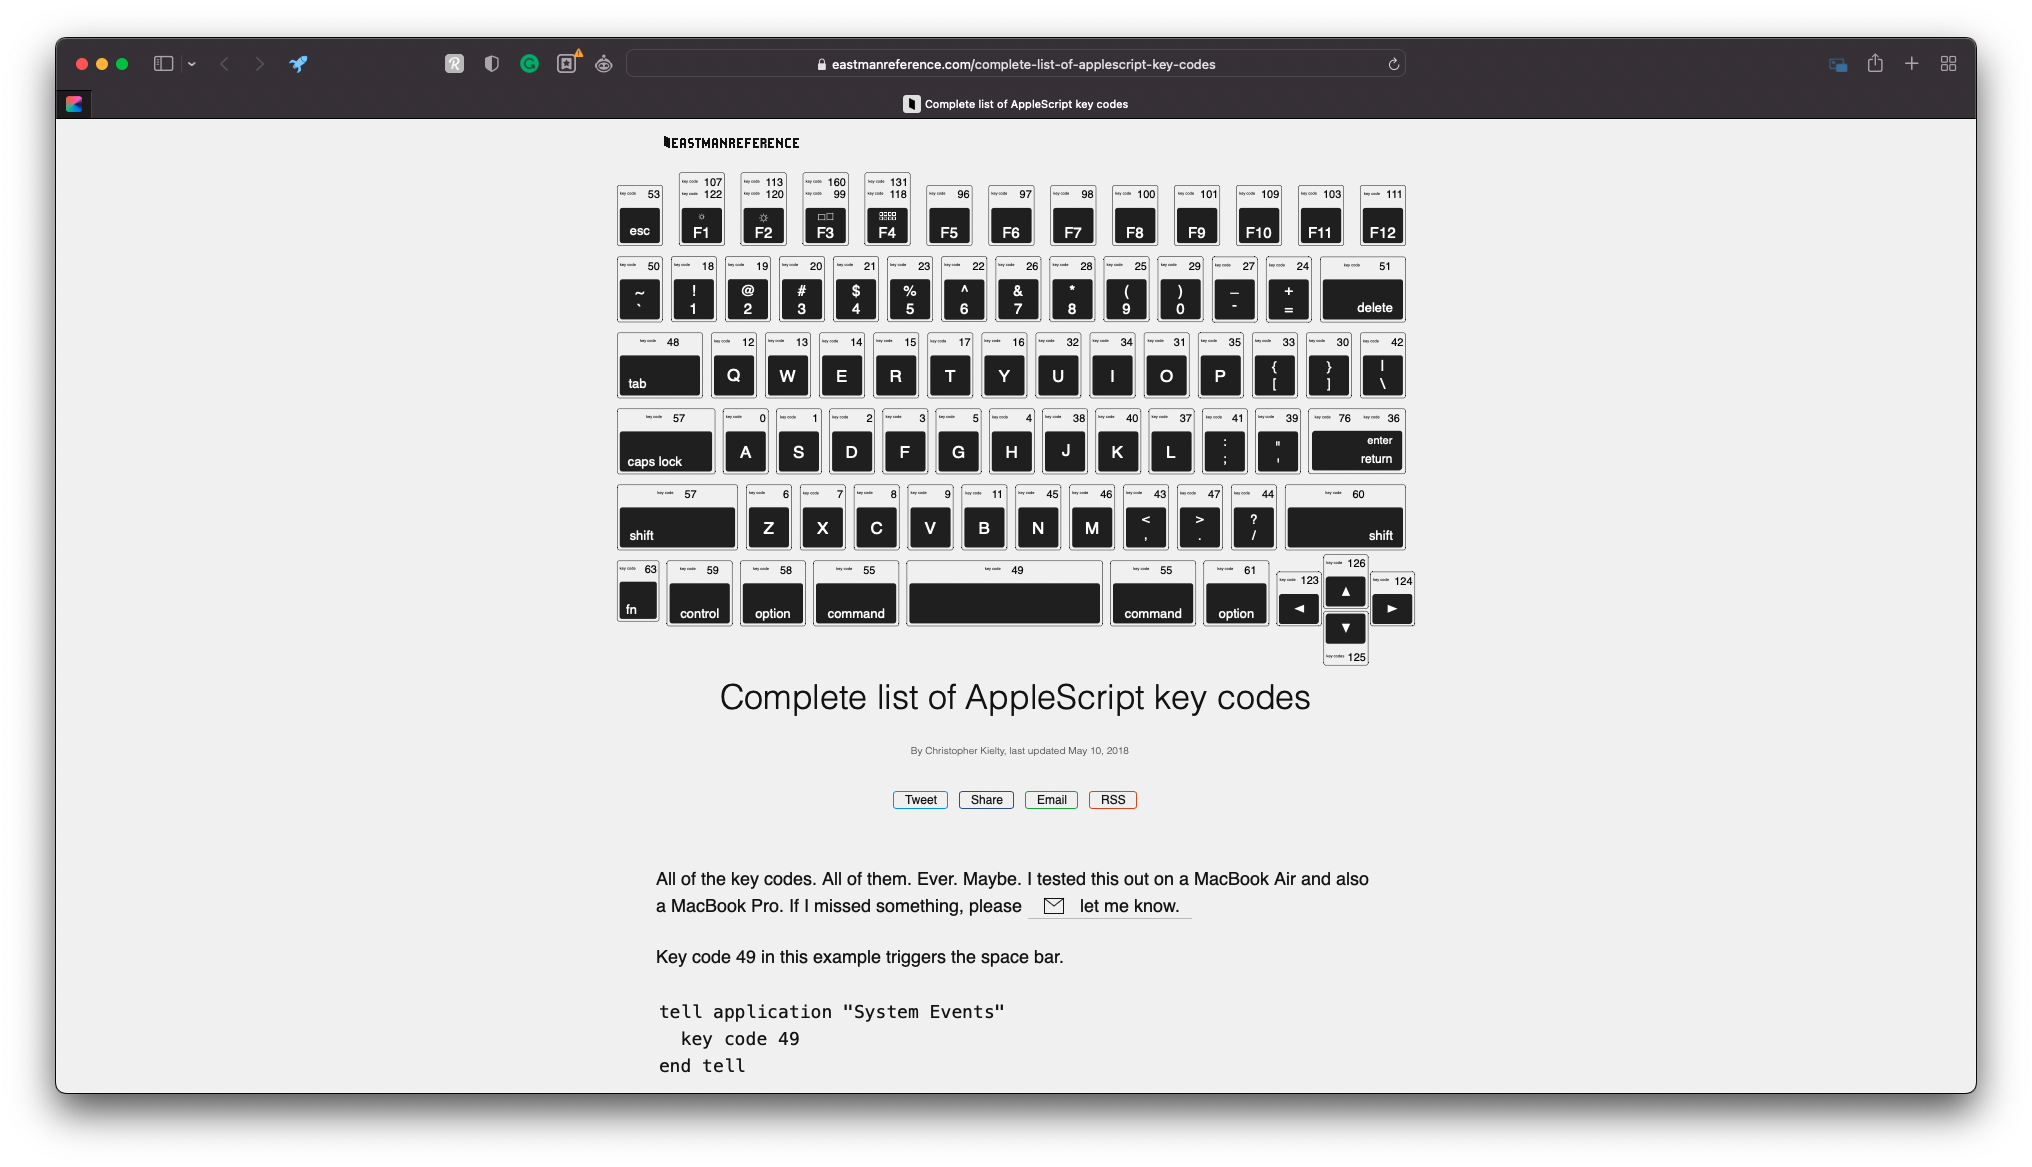Click the address bar URL field
The height and width of the screenshot is (1167, 2032).
[x=1015, y=63]
